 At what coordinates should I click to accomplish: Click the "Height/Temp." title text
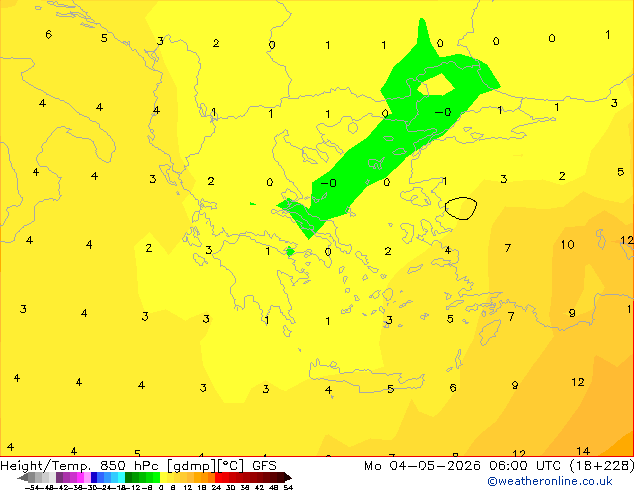(x=45, y=466)
